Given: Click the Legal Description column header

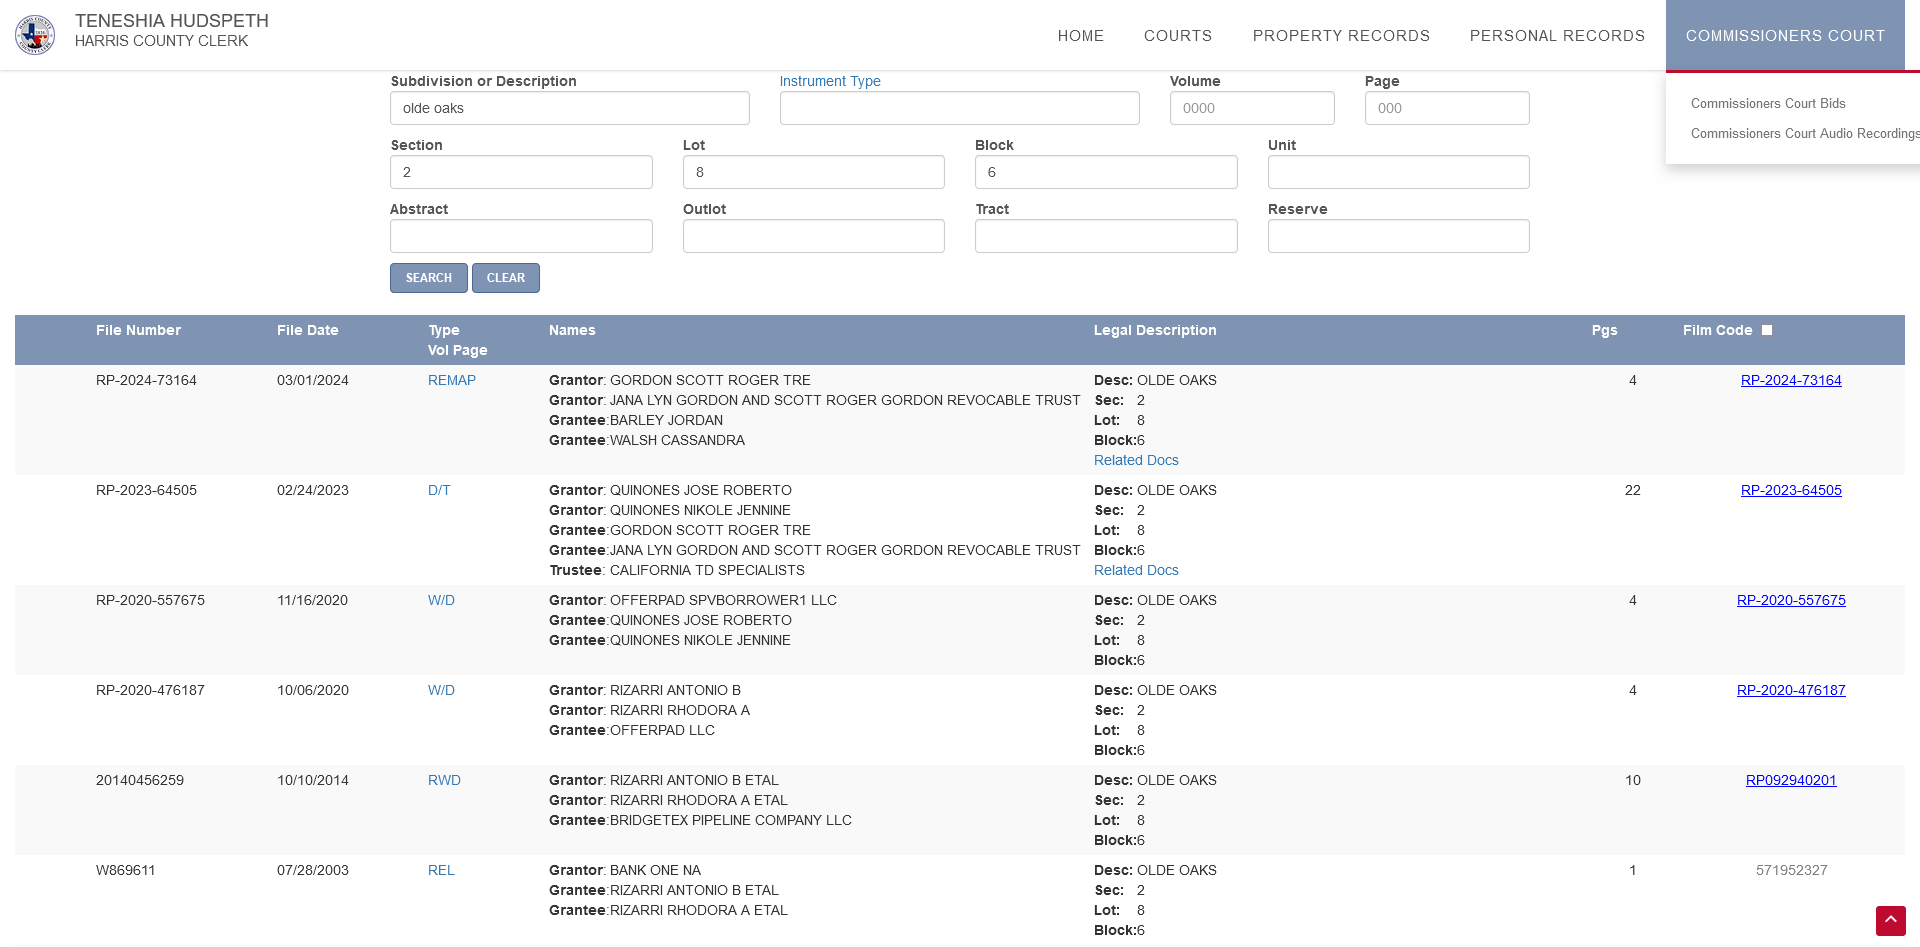Looking at the screenshot, I should point(1155,330).
